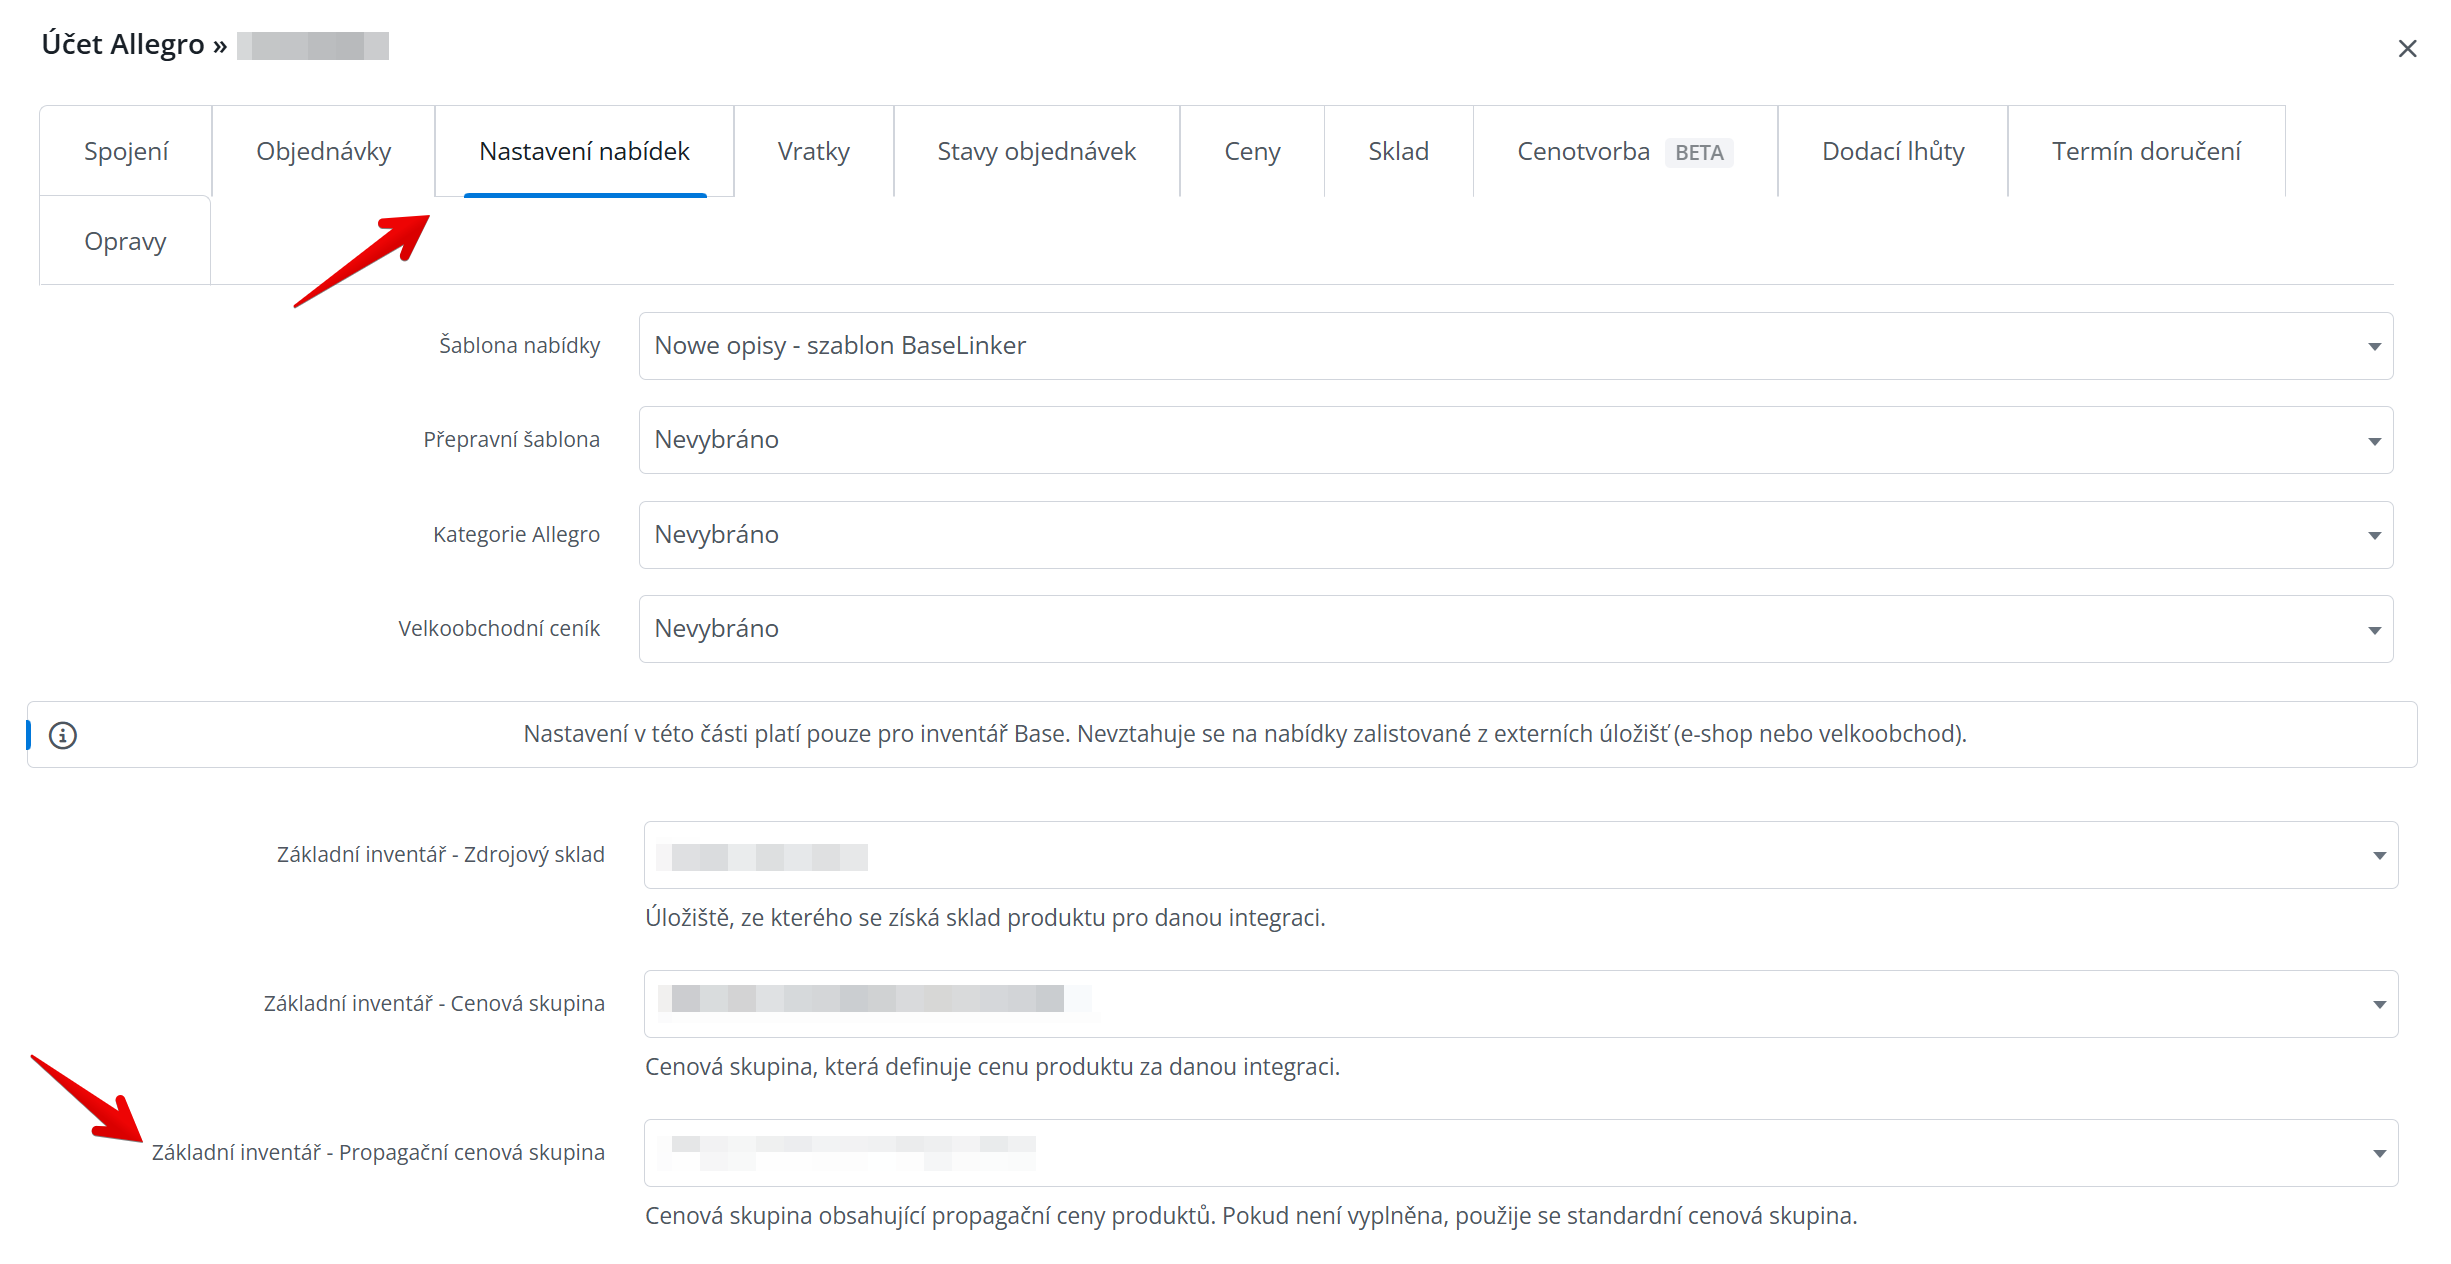Click the hint 'Cenová skupina, která definuje cenu'
Viewport: 2451px width, 1264px height.
[x=992, y=1066]
